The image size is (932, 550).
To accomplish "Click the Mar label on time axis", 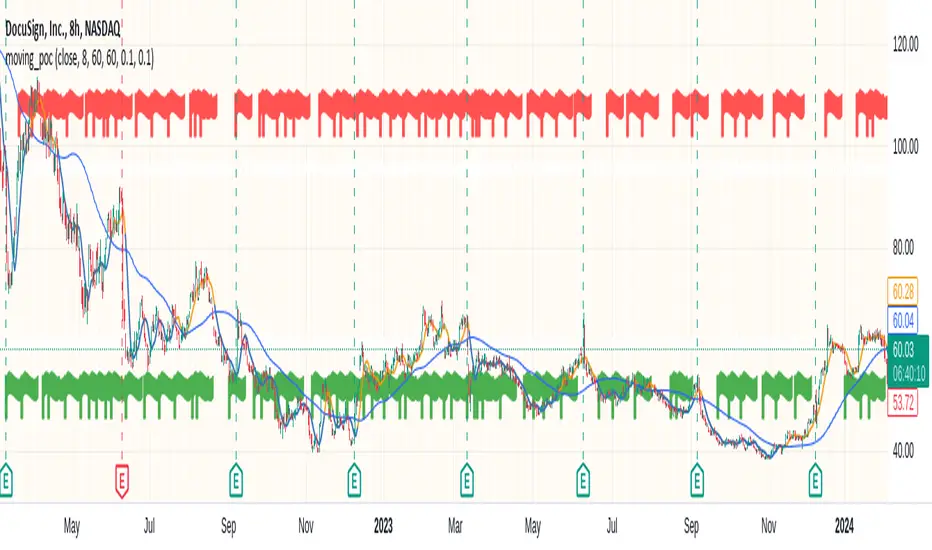I will click(455, 526).
